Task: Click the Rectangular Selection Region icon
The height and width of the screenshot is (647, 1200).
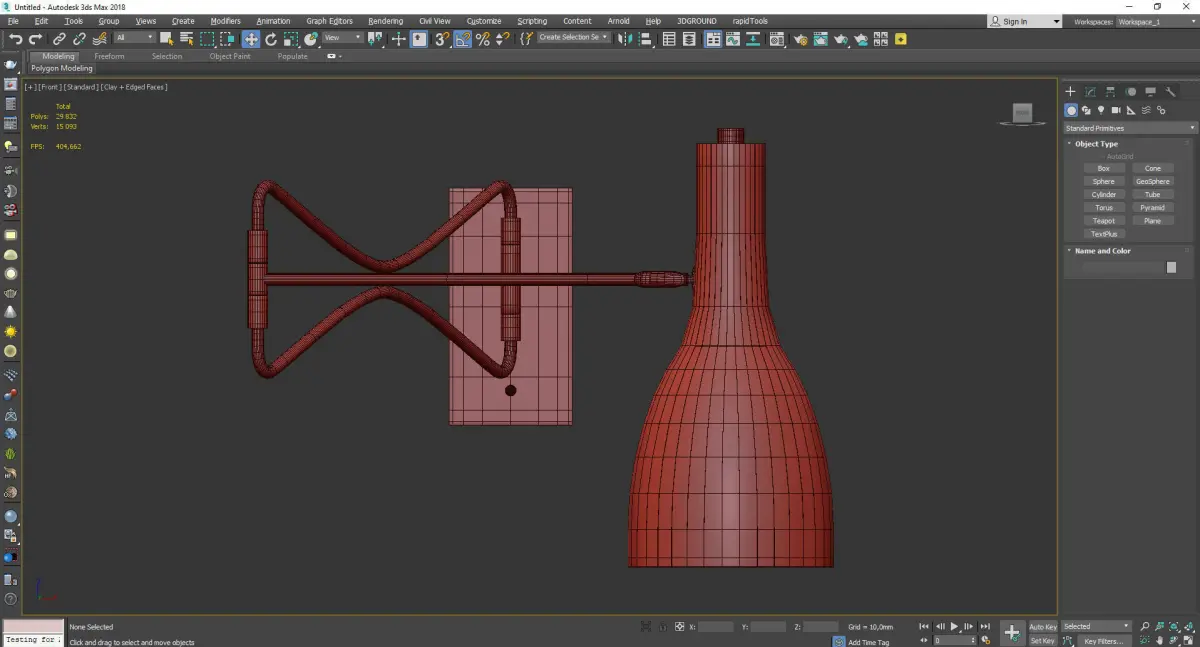Action: (207, 39)
